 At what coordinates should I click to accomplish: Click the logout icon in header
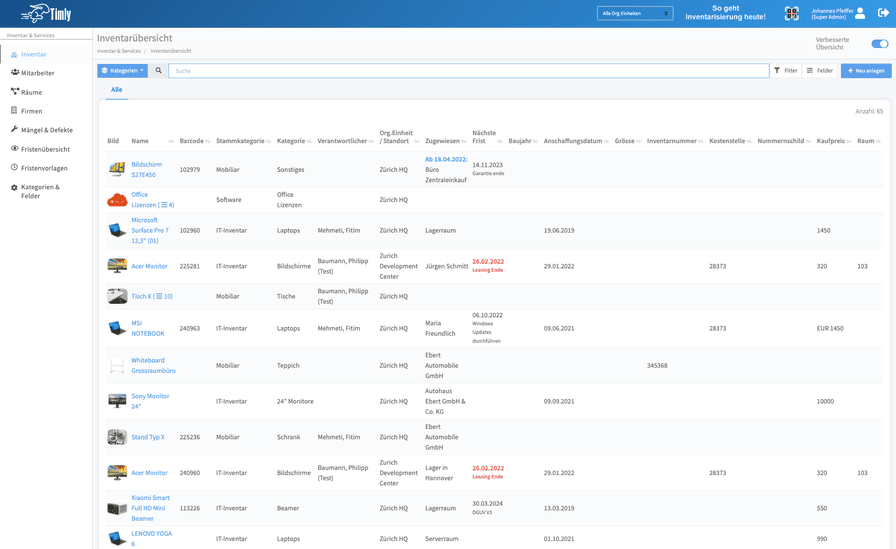tap(883, 13)
